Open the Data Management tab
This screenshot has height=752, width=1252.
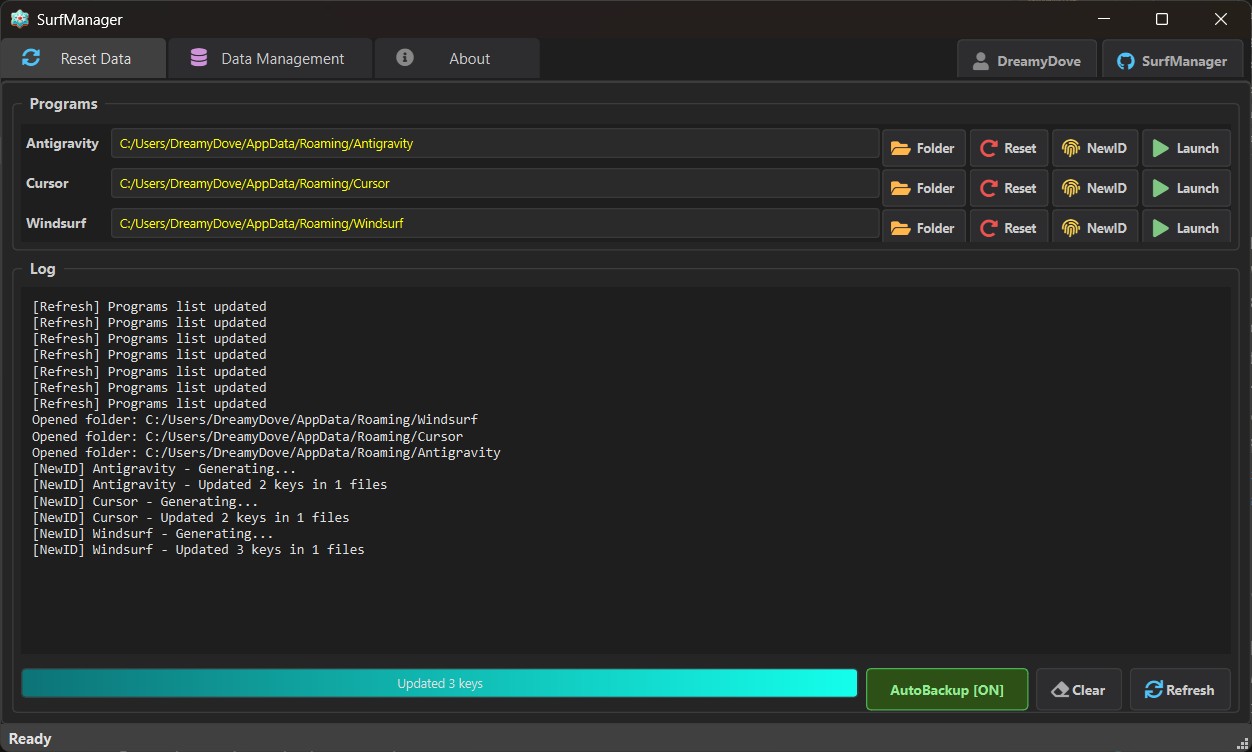(270, 58)
